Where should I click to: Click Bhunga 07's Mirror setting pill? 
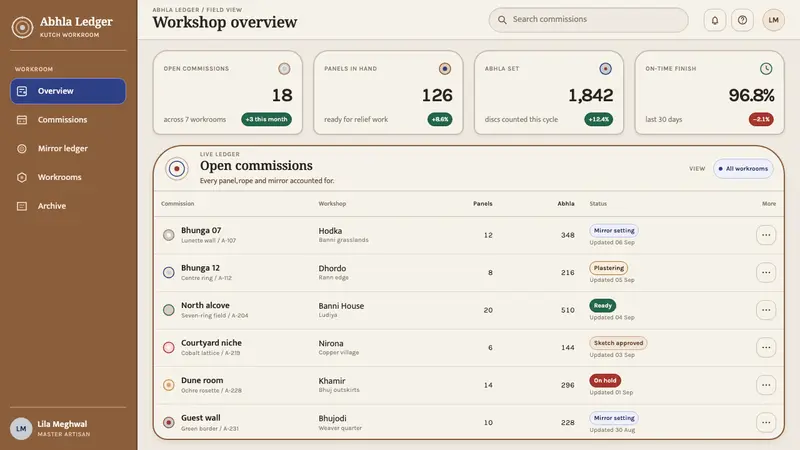click(x=614, y=231)
